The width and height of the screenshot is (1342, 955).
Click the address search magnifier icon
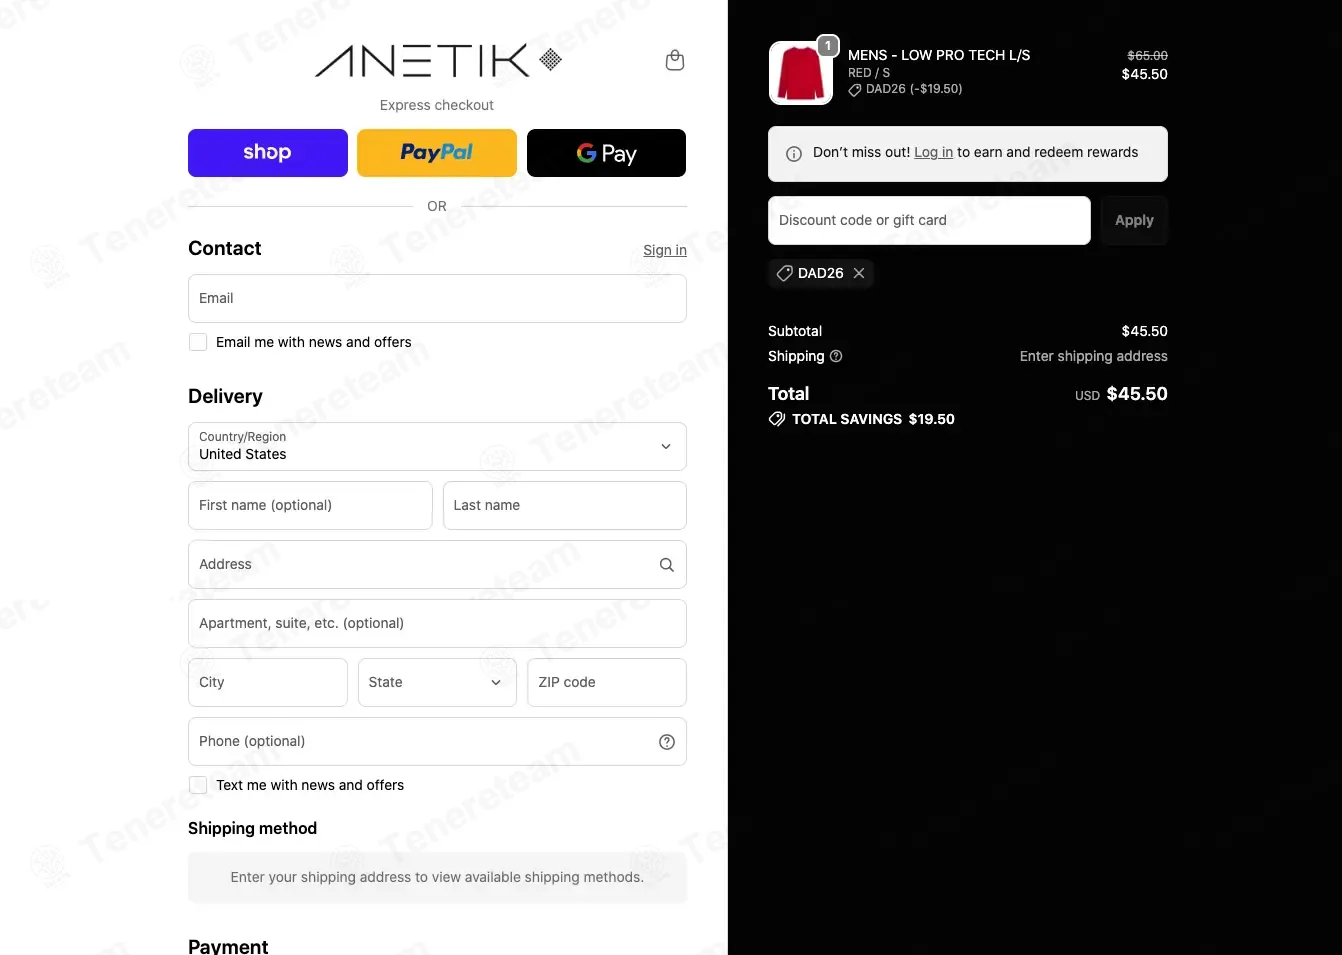[x=667, y=565]
